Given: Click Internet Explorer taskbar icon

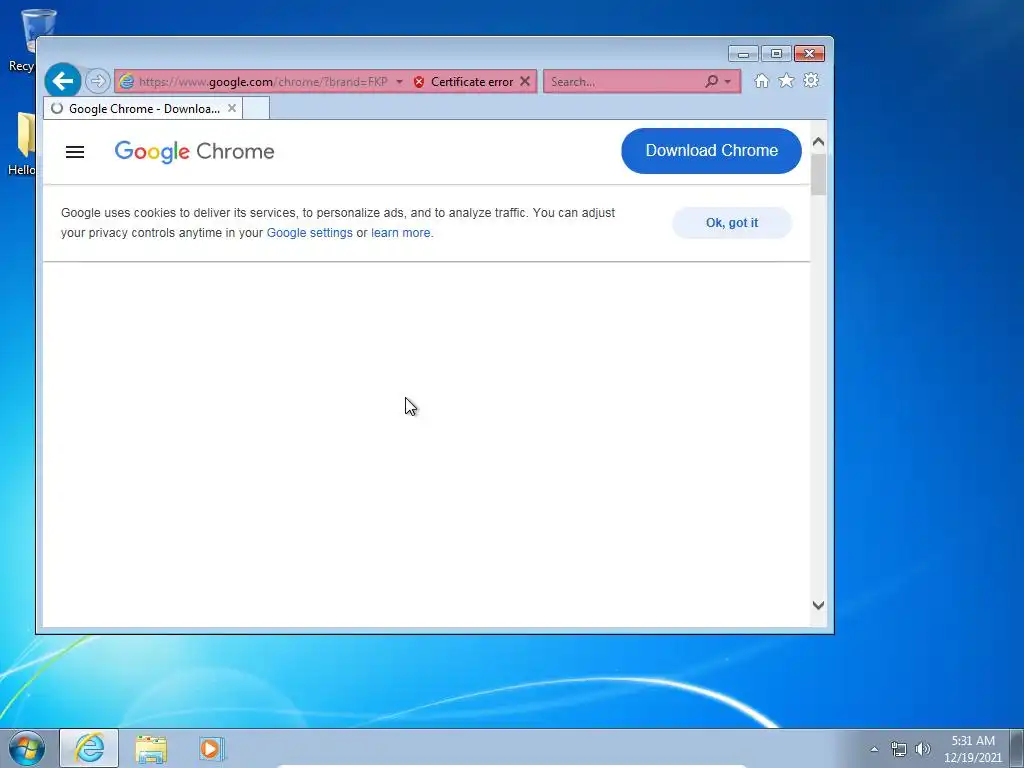Looking at the screenshot, I should click(x=89, y=748).
